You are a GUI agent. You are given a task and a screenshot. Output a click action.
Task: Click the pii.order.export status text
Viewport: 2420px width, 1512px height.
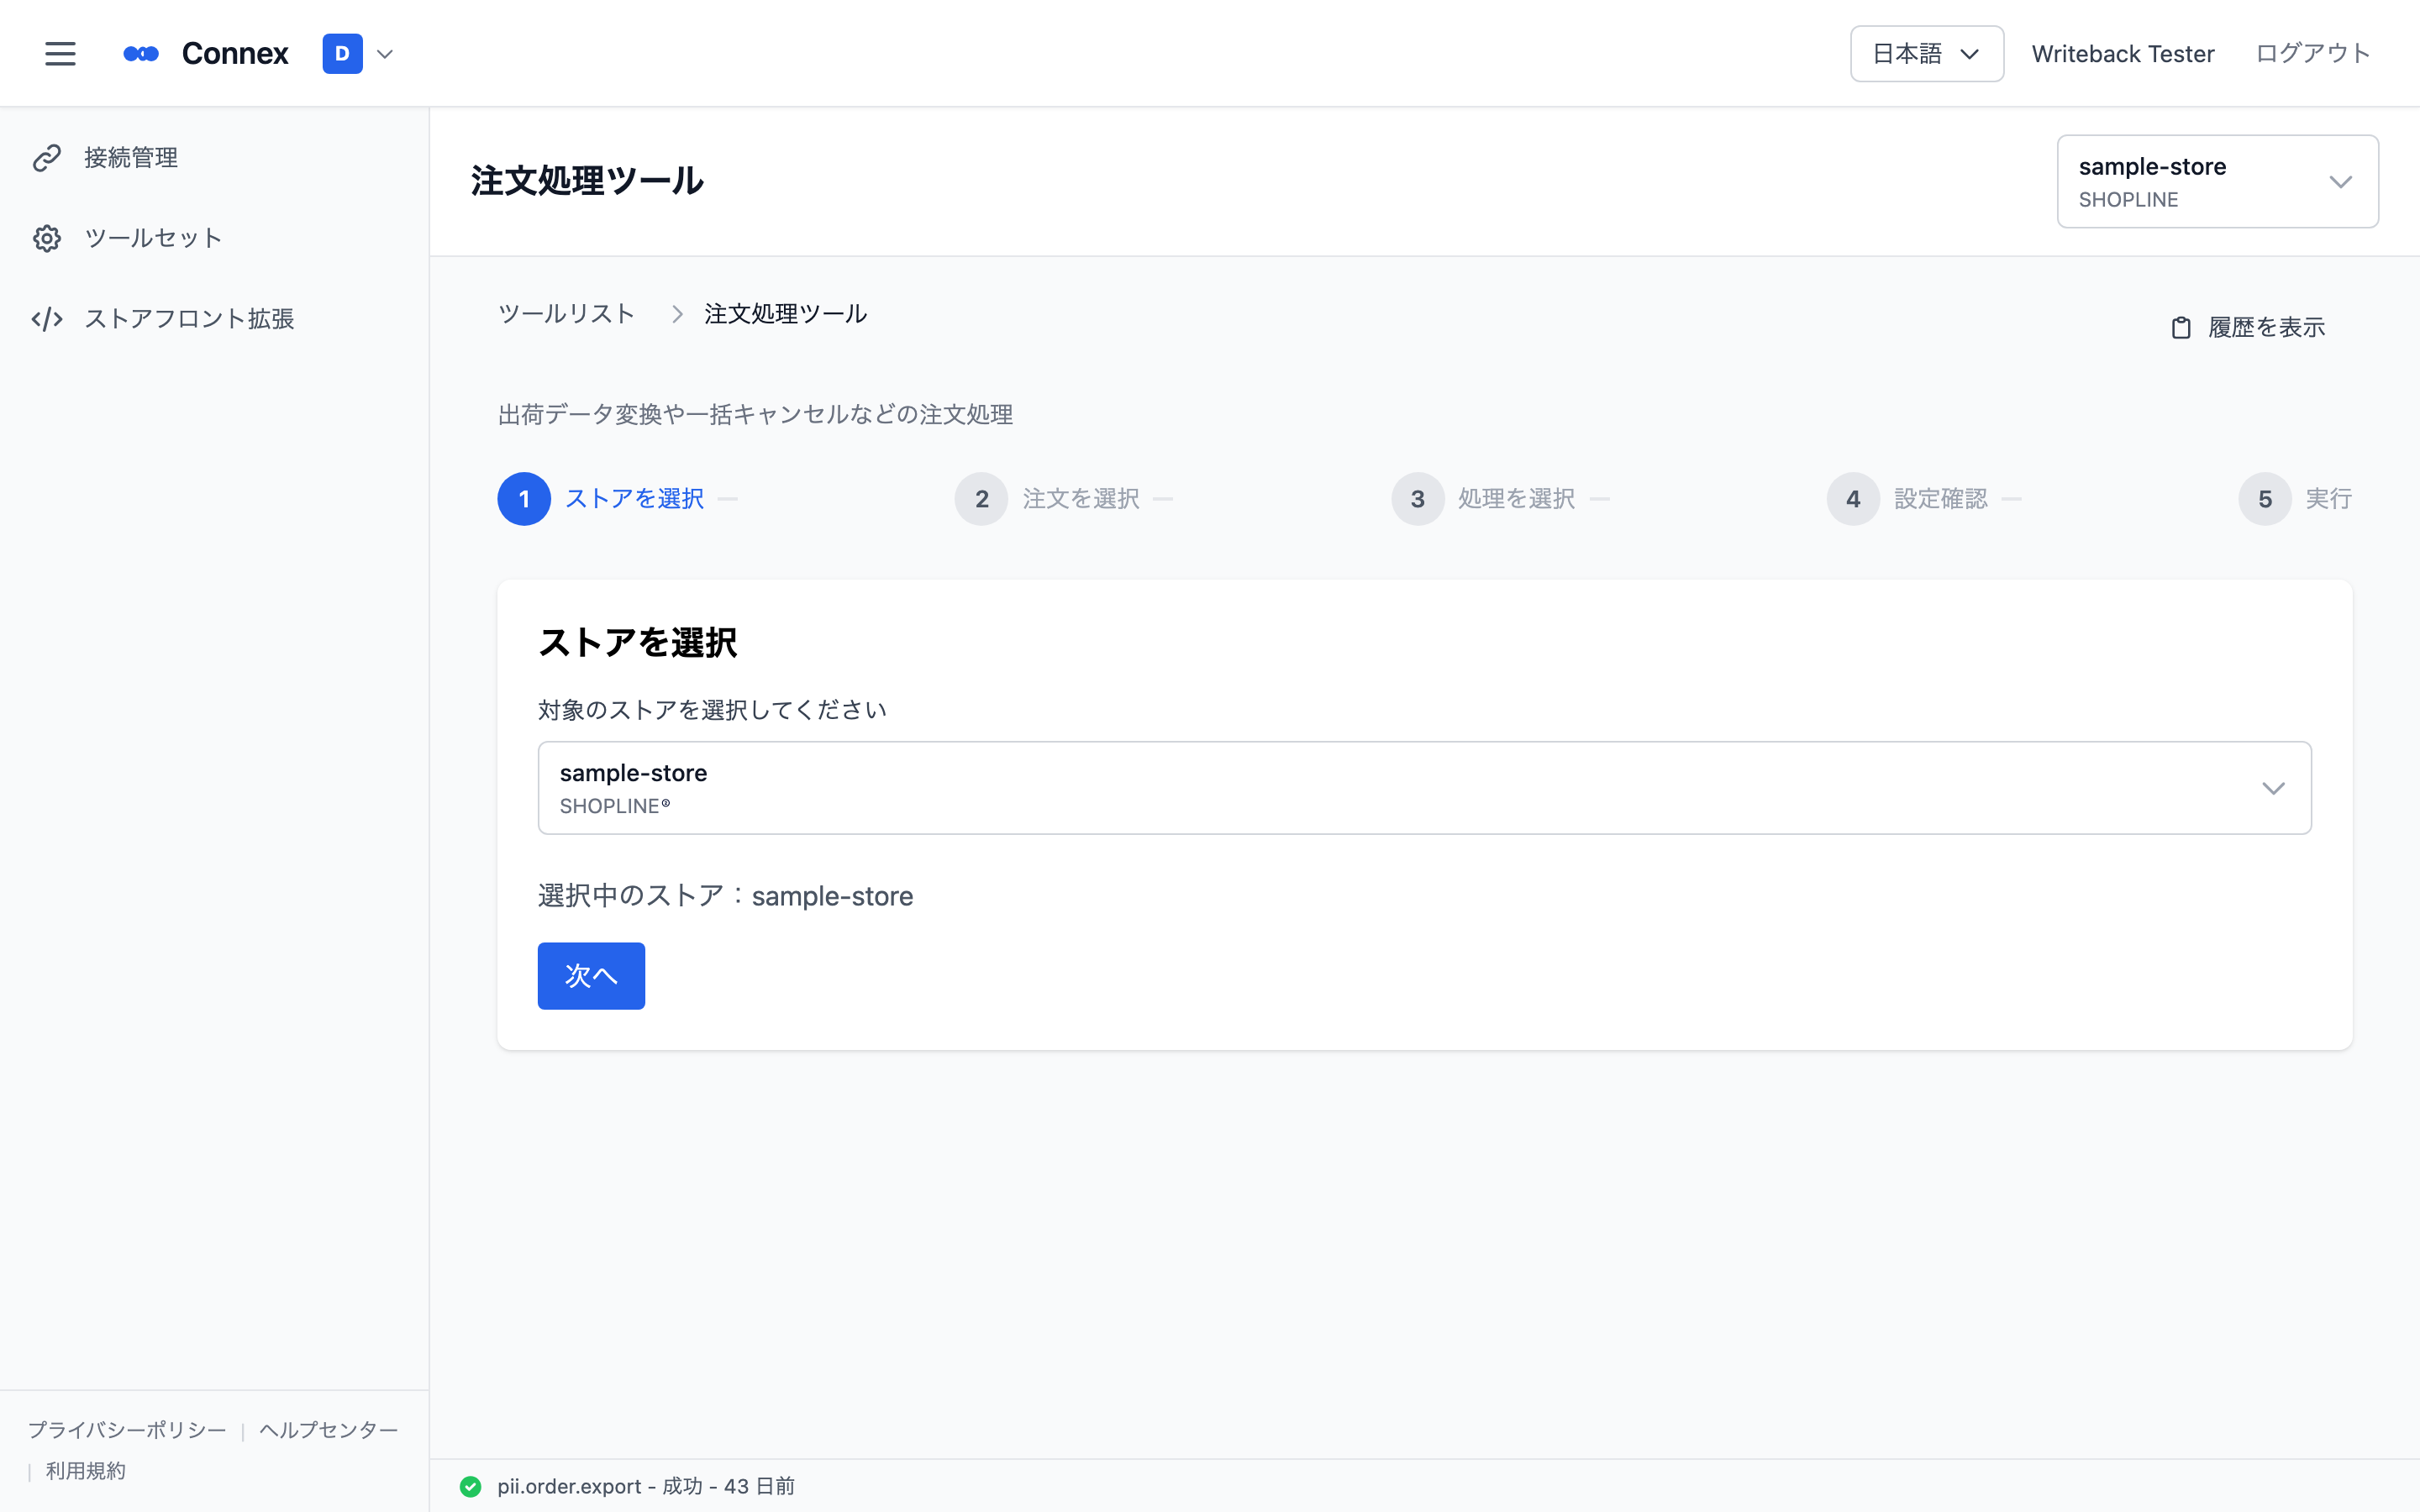click(x=646, y=1487)
